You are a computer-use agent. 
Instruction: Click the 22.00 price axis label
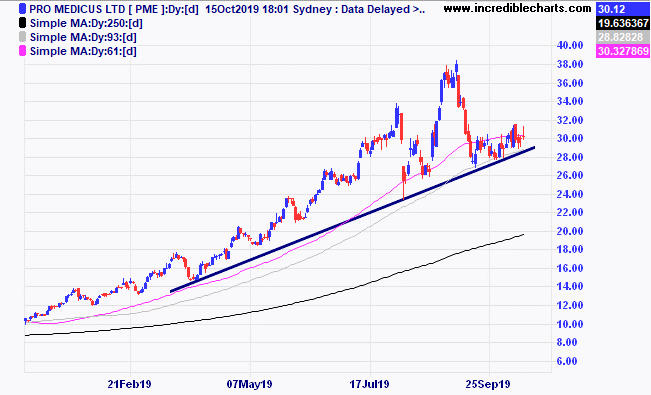[570, 212]
